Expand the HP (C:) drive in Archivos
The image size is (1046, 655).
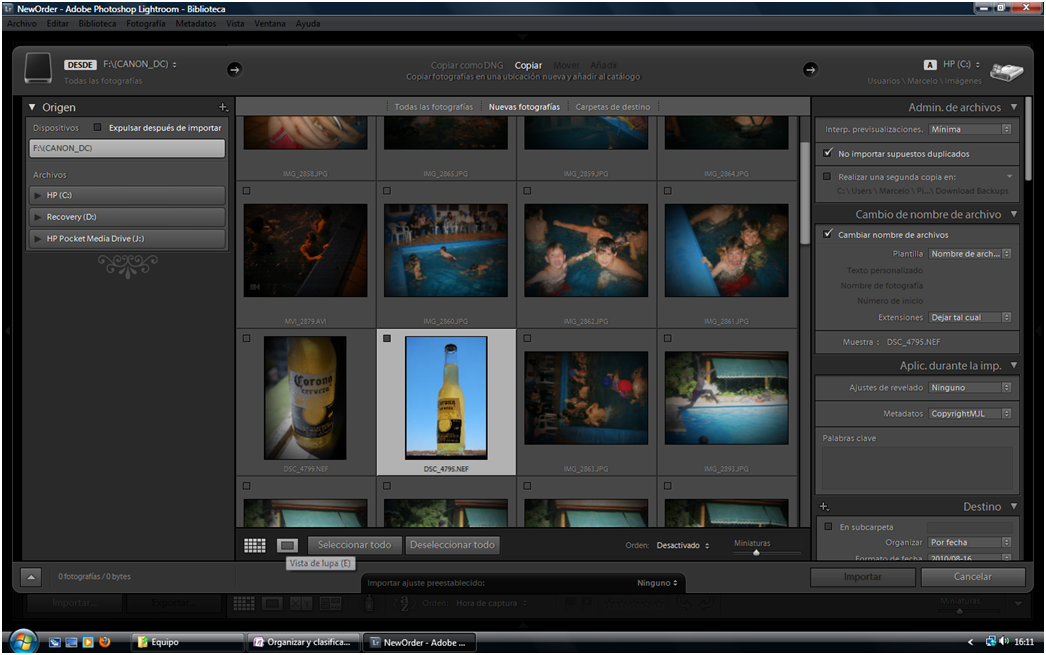click(38, 195)
